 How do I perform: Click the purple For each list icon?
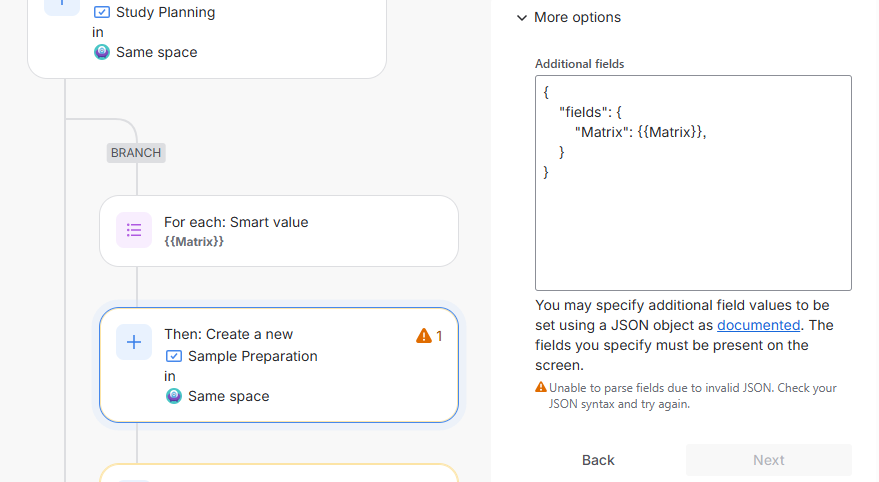(134, 231)
